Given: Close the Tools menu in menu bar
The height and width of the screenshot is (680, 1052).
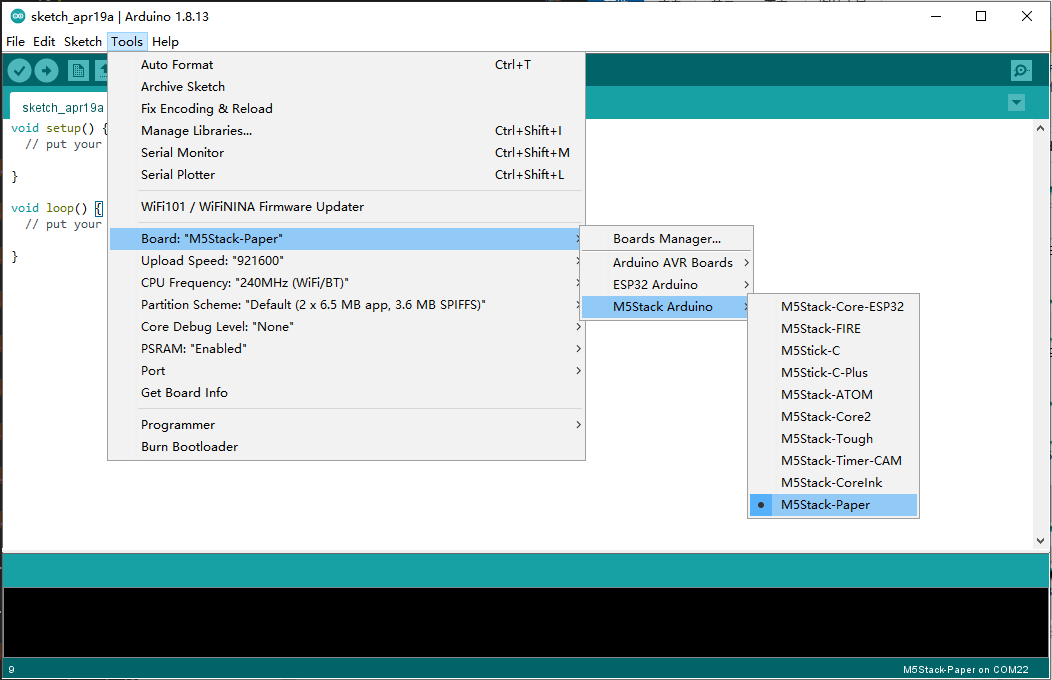Looking at the screenshot, I should point(127,42).
